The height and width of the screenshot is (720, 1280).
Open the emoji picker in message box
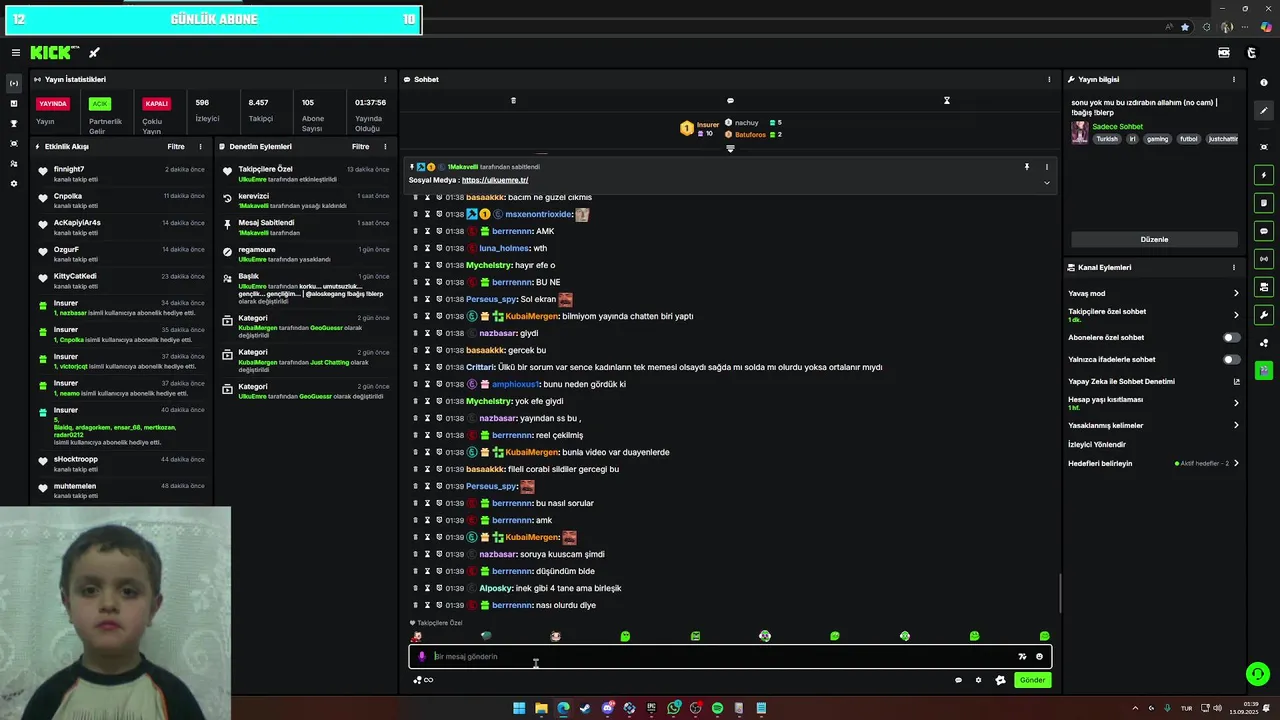1039,657
